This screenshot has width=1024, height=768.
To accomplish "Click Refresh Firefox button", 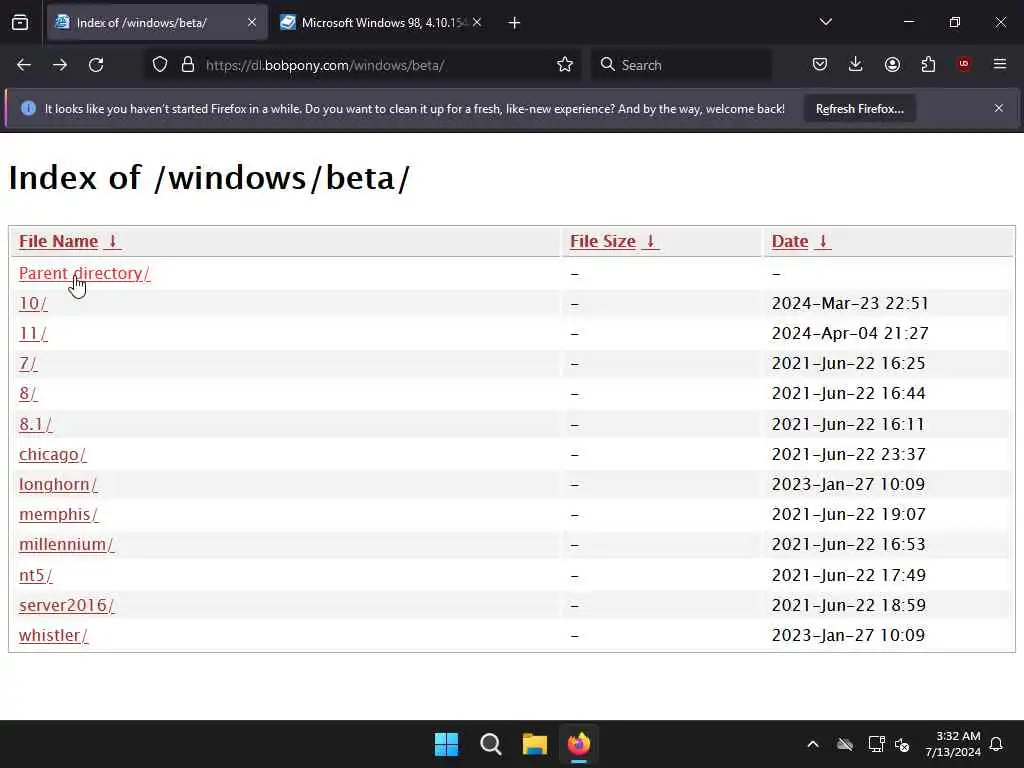I will coord(859,108).
